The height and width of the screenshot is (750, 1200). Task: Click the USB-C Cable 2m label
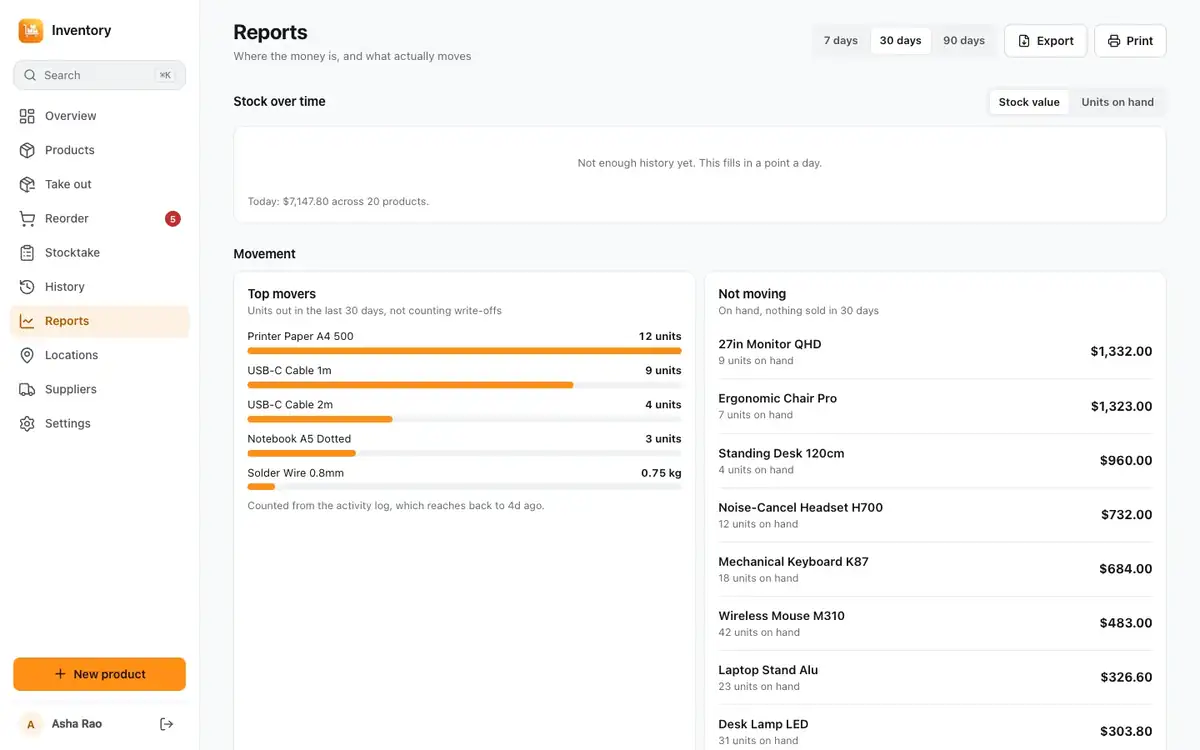(290, 405)
